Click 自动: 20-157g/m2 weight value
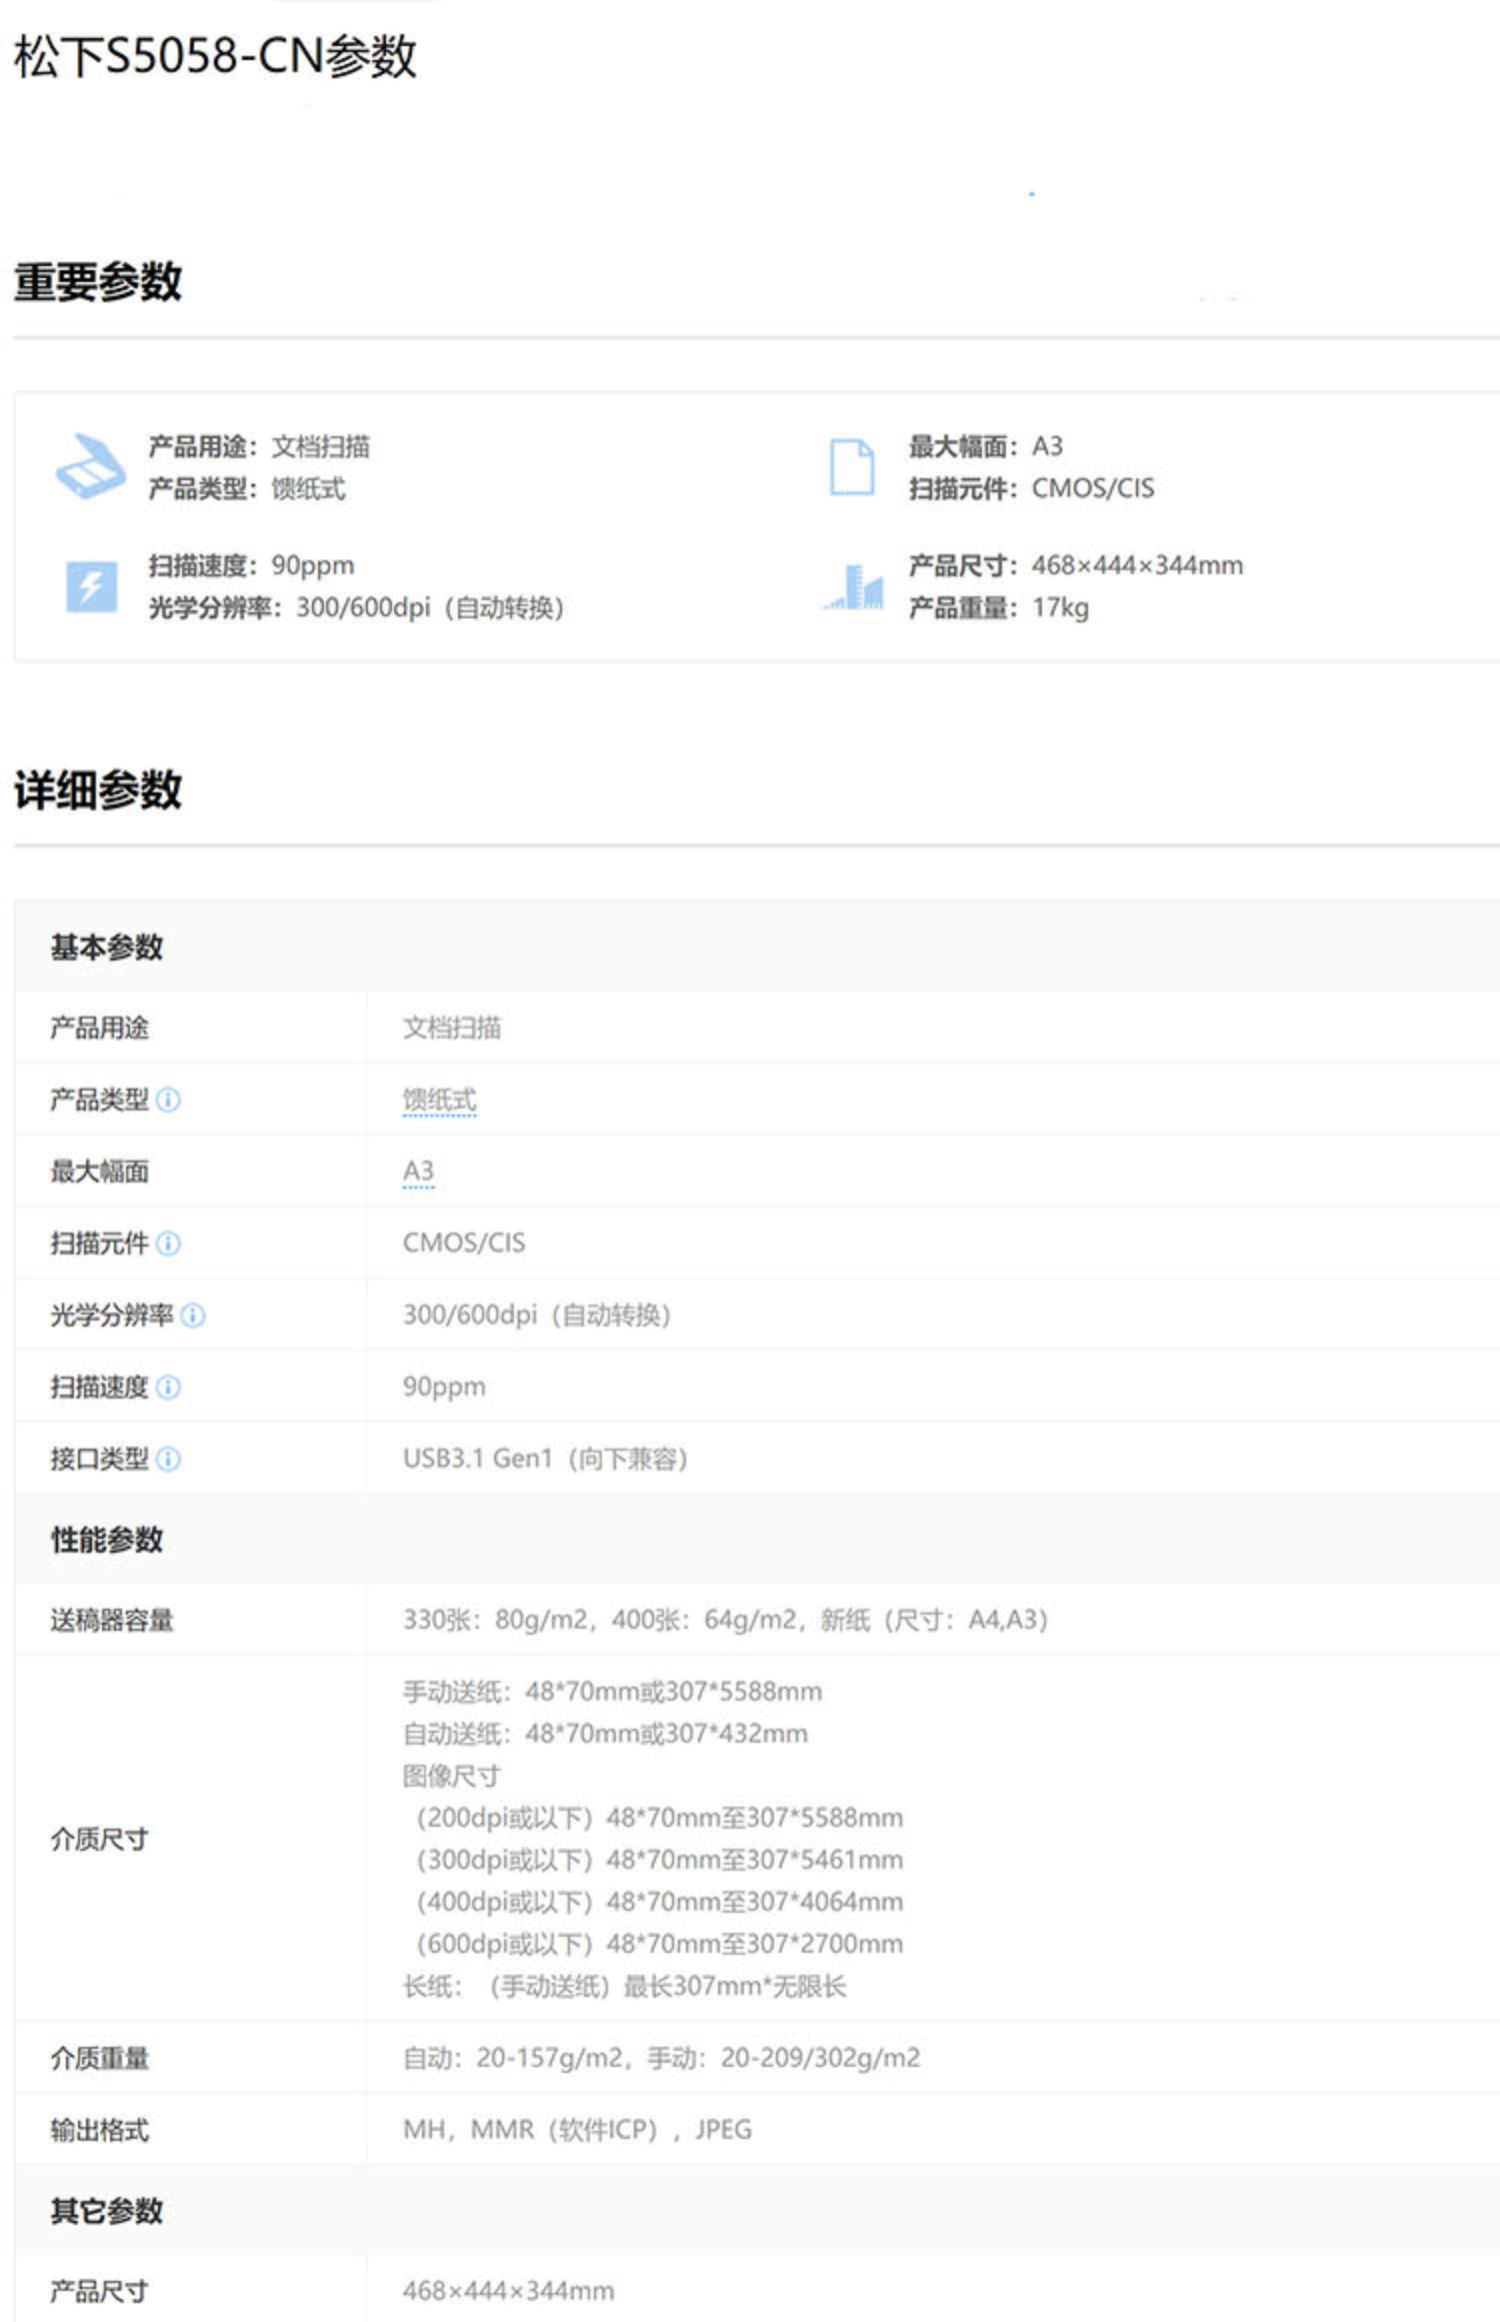This screenshot has height=2322, width=1500. click(x=661, y=2058)
